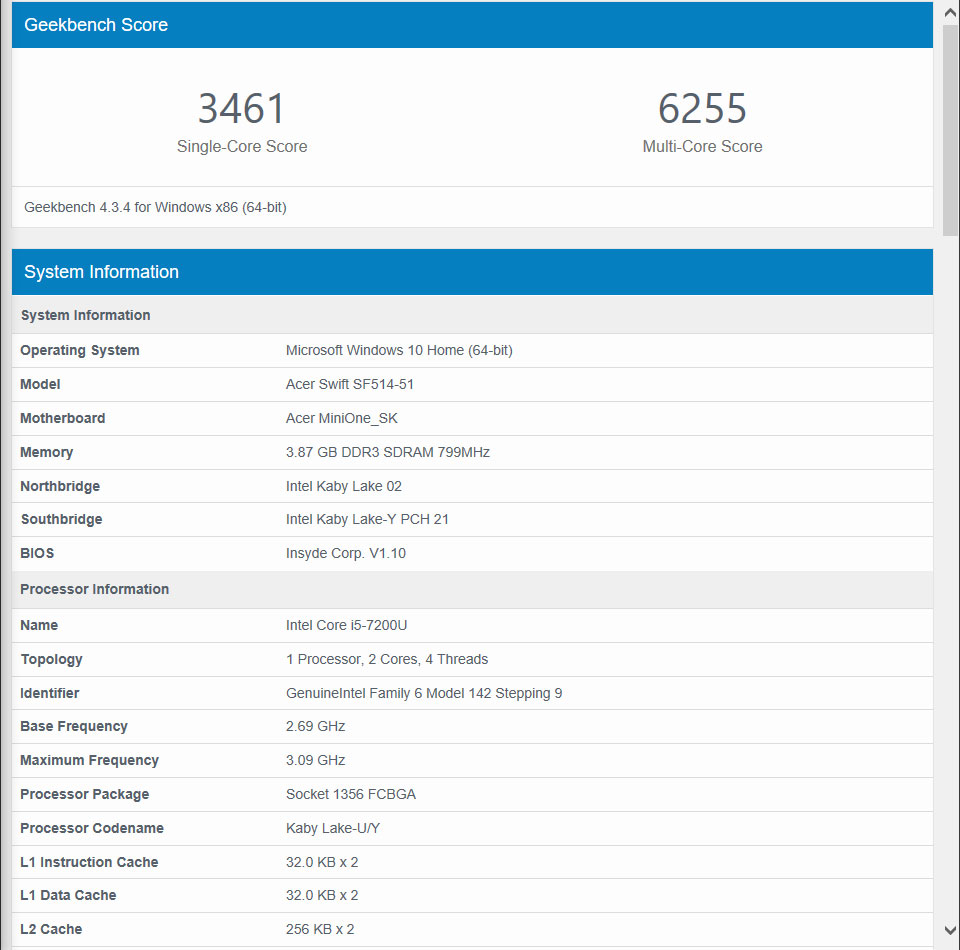Image resolution: width=960 pixels, height=950 pixels.
Task: Select Acer Swift SF514-51 model value
Action: point(350,384)
